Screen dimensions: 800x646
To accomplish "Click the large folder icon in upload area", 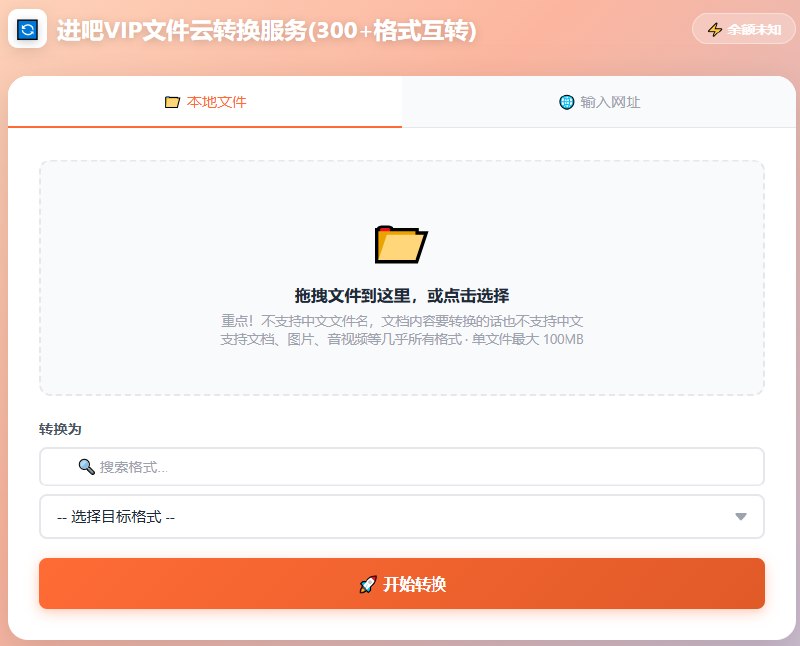I will [x=401, y=244].
